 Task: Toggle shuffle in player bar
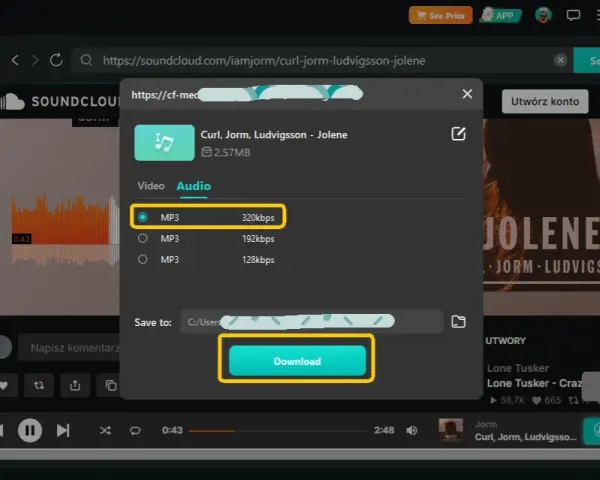click(105, 431)
